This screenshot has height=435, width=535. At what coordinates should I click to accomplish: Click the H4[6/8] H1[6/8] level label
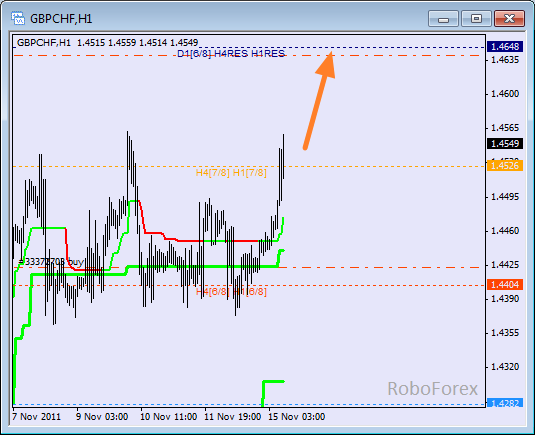[231, 292]
